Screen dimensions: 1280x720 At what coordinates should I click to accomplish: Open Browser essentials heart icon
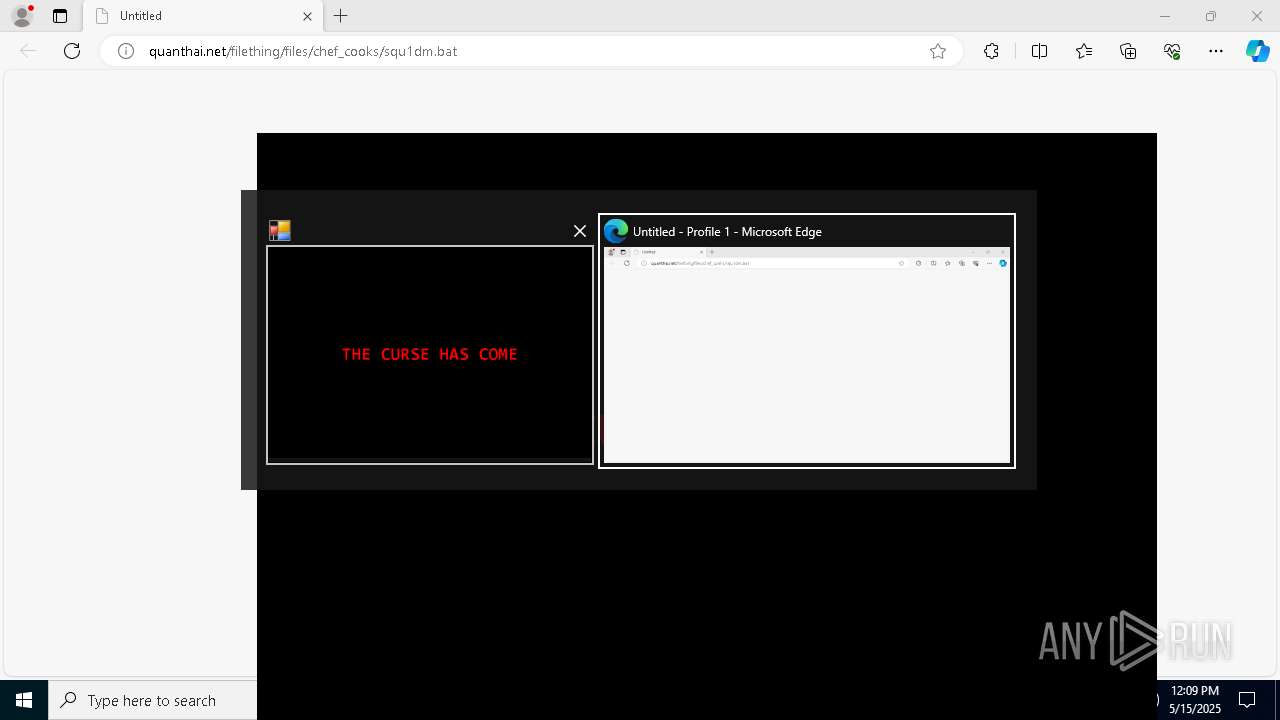pos(1172,51)
